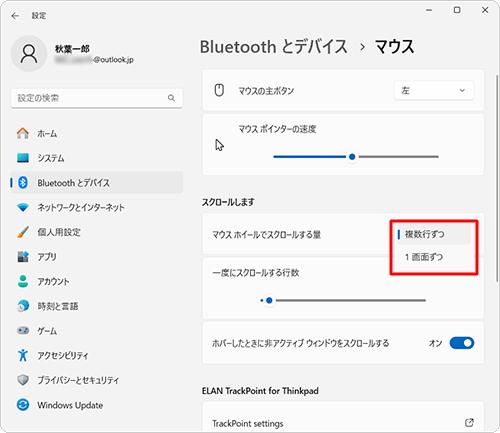Click the 個人用設定 paintbrush icon
The width and height of the screenshot is (500, 433).
click(23, 232)
